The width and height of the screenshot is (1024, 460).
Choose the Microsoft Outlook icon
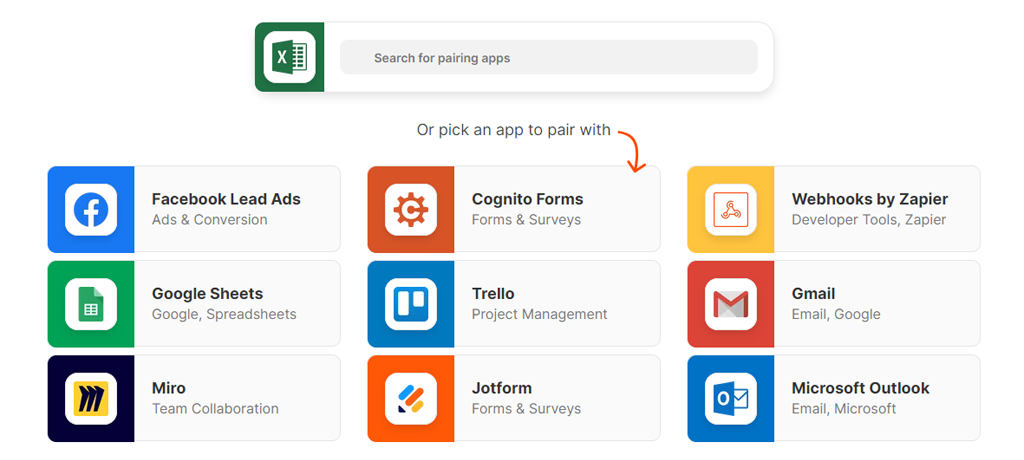(731, 398)
